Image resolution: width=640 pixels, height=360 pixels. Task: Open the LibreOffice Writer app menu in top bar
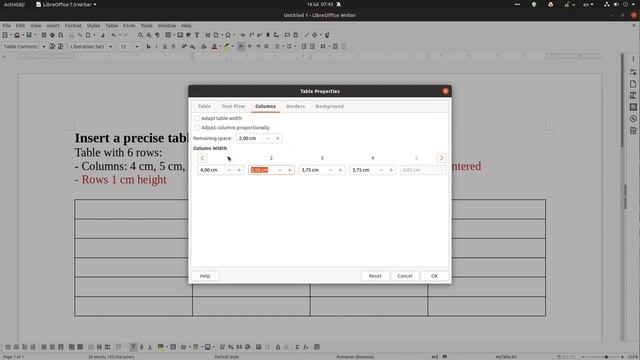[67, 4]
